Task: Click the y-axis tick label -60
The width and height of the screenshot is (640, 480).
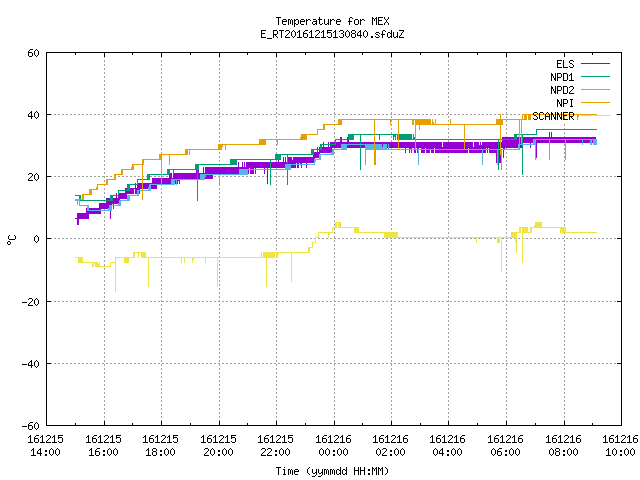Action: [x=31, y=426]
